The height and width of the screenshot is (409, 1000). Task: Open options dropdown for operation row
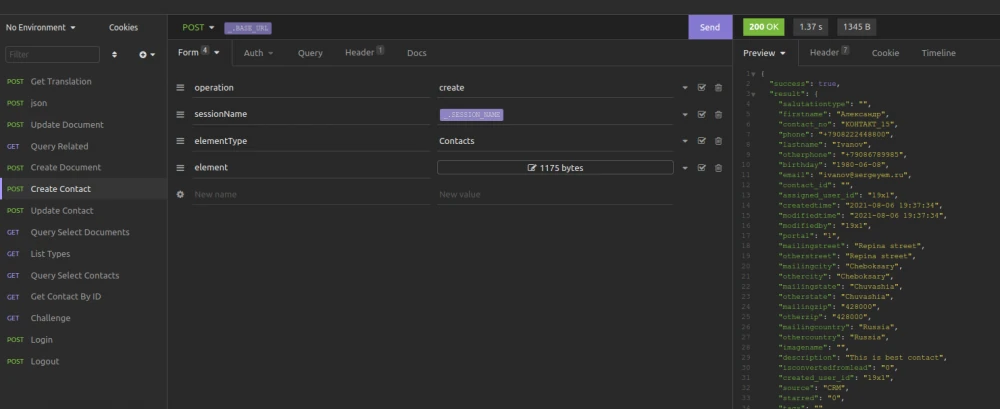coord(685,88)
